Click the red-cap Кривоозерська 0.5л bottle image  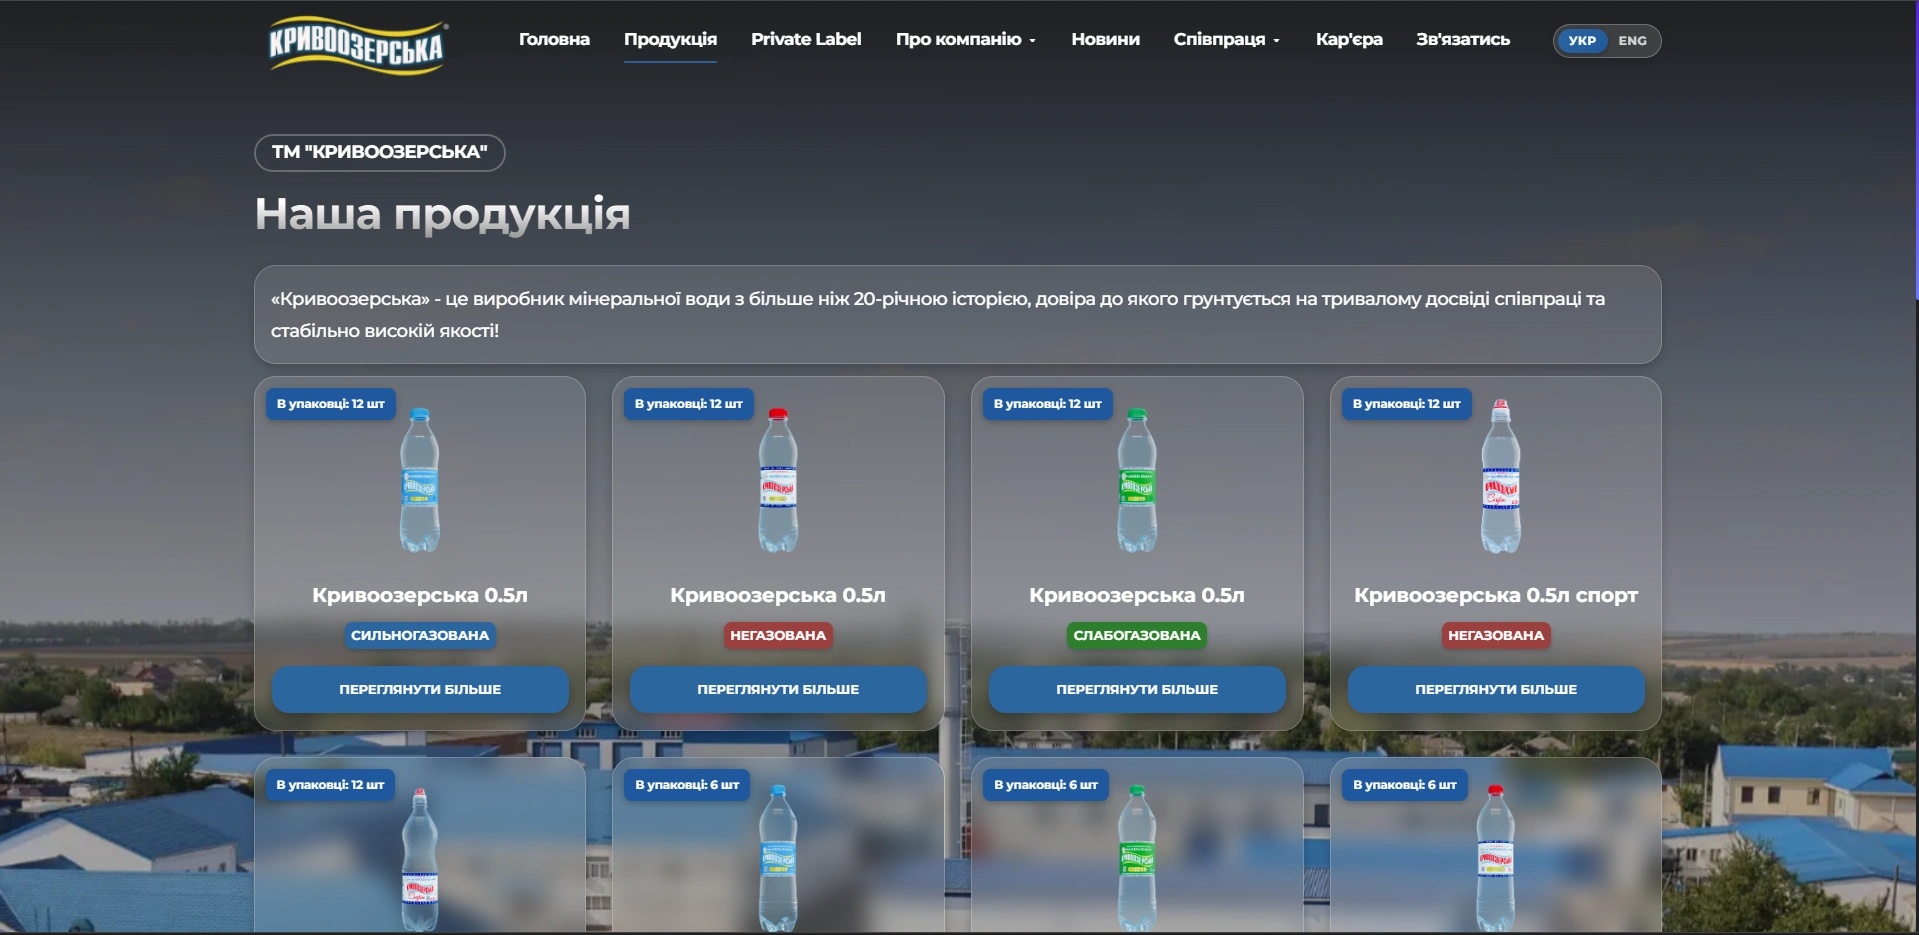pos(778,480)
